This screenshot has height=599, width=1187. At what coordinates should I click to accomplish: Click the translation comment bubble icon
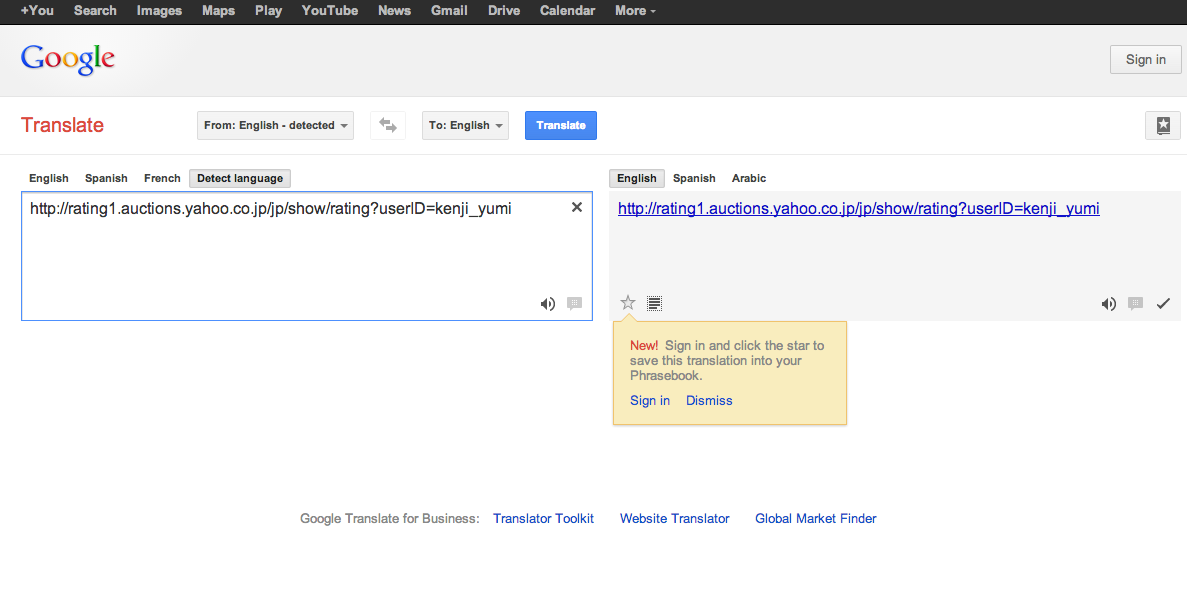1136,304
